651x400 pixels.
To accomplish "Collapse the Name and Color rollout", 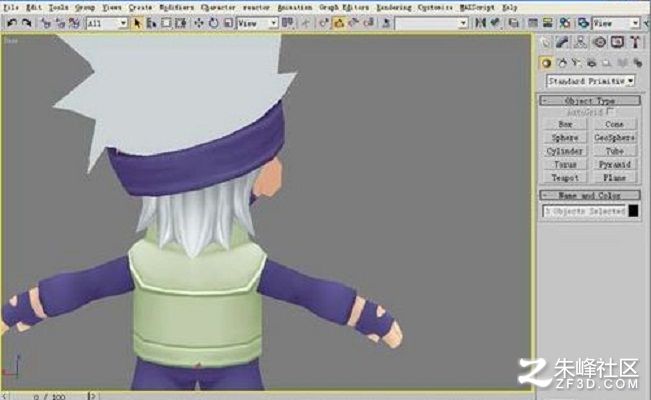I will 590,195.
